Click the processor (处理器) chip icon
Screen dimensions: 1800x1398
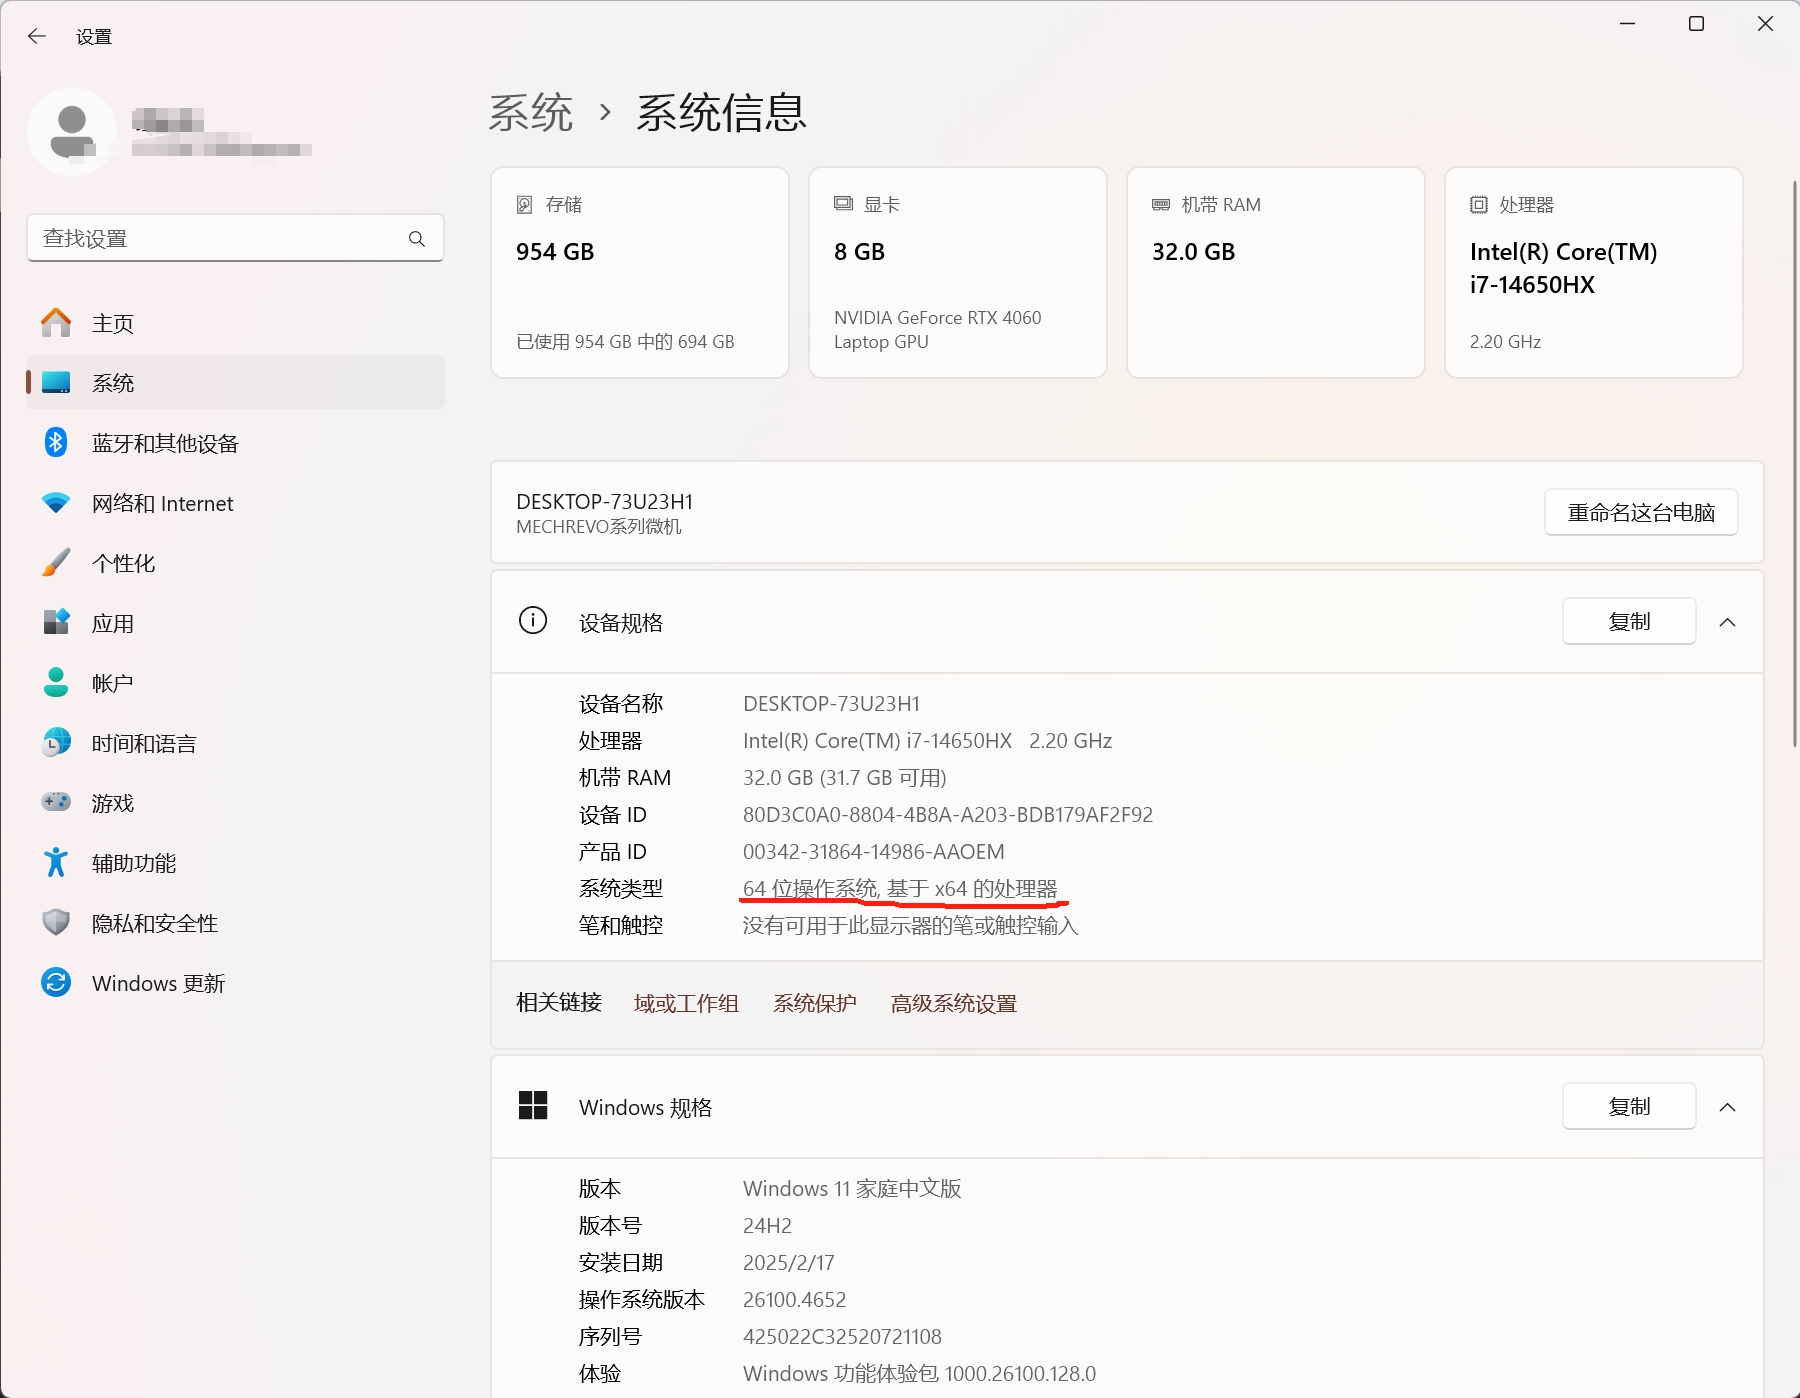(x=1479, y=205)
